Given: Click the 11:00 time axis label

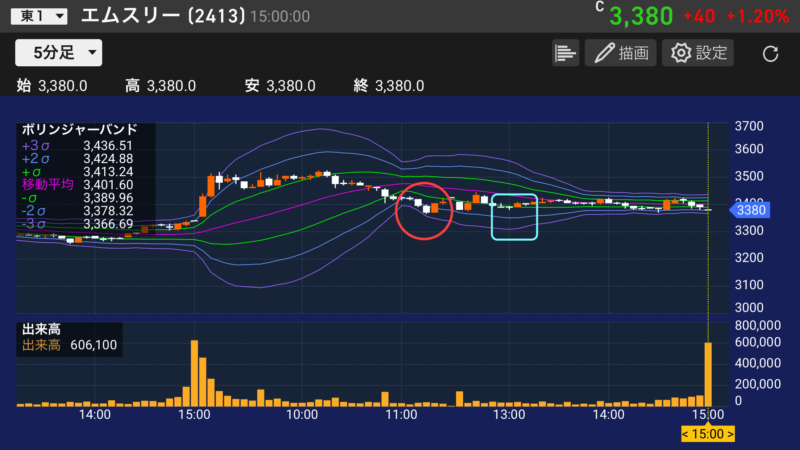Looking at the screenshot, I should pyautogui.click(x=401, y=415).
